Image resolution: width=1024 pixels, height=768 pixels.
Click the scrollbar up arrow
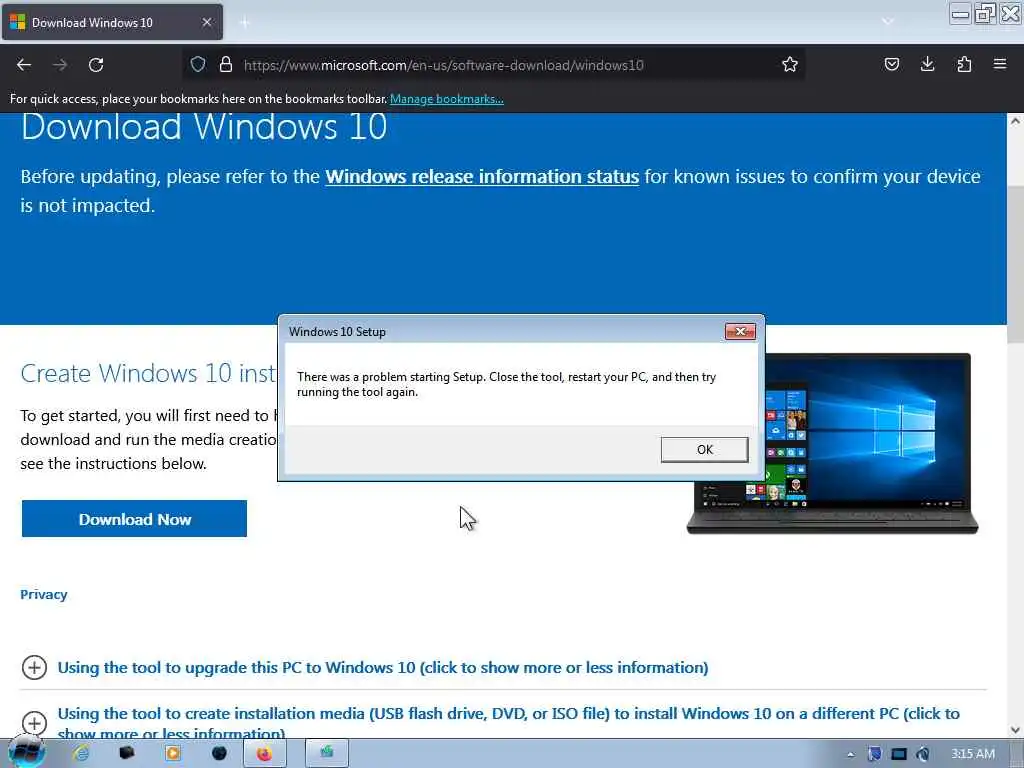pos(1015,121)
